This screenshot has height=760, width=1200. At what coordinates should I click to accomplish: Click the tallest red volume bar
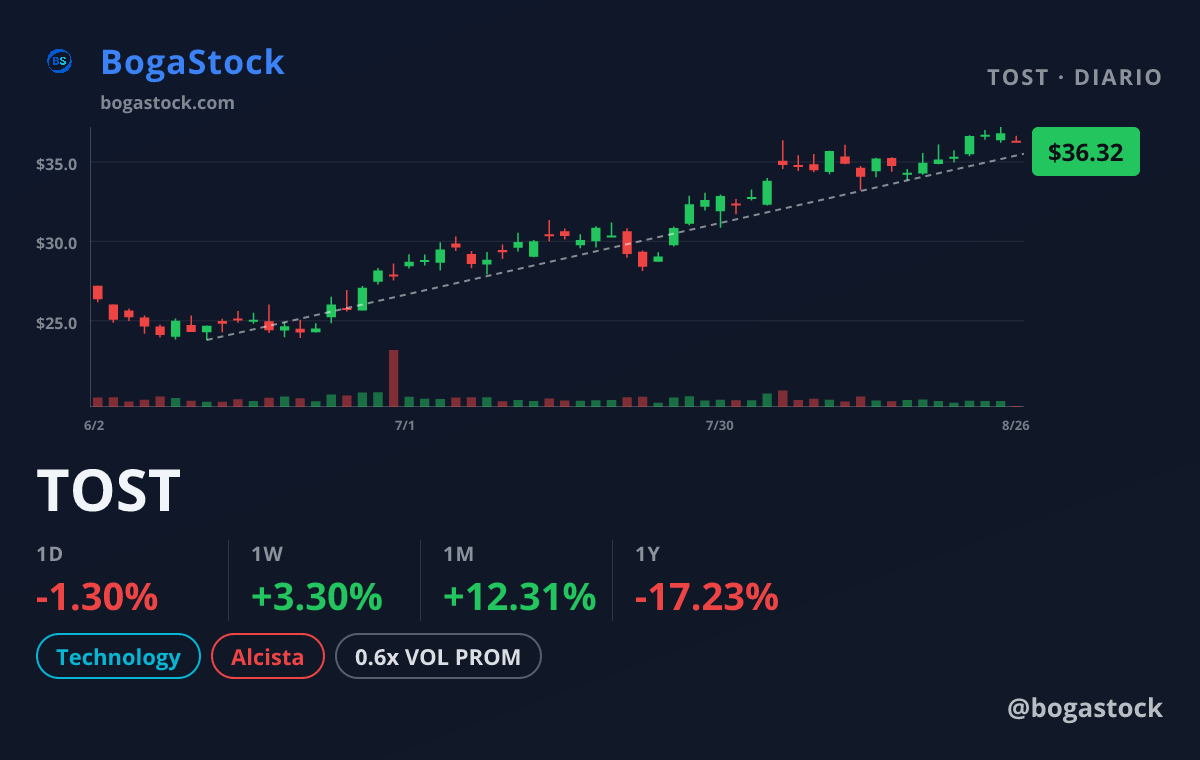[394, 378]
